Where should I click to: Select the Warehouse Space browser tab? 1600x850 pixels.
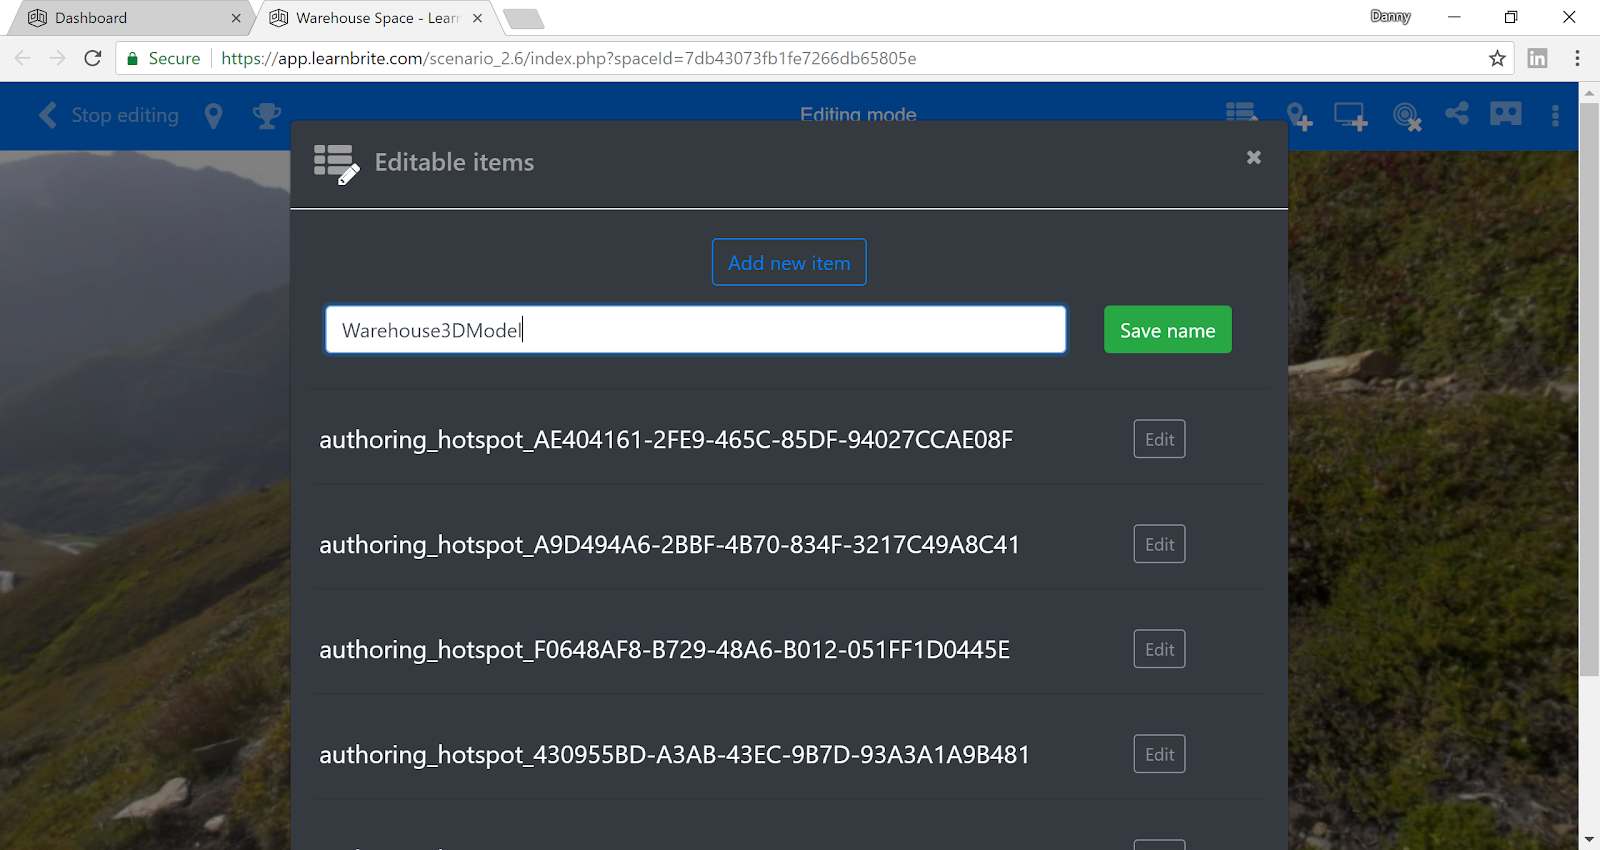(x=378, y=18)
